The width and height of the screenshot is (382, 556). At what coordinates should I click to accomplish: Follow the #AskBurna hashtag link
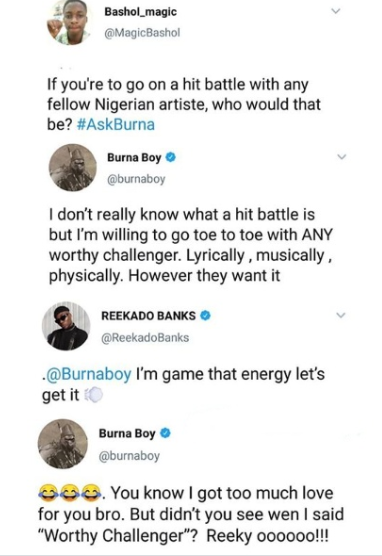coord(116,125)
